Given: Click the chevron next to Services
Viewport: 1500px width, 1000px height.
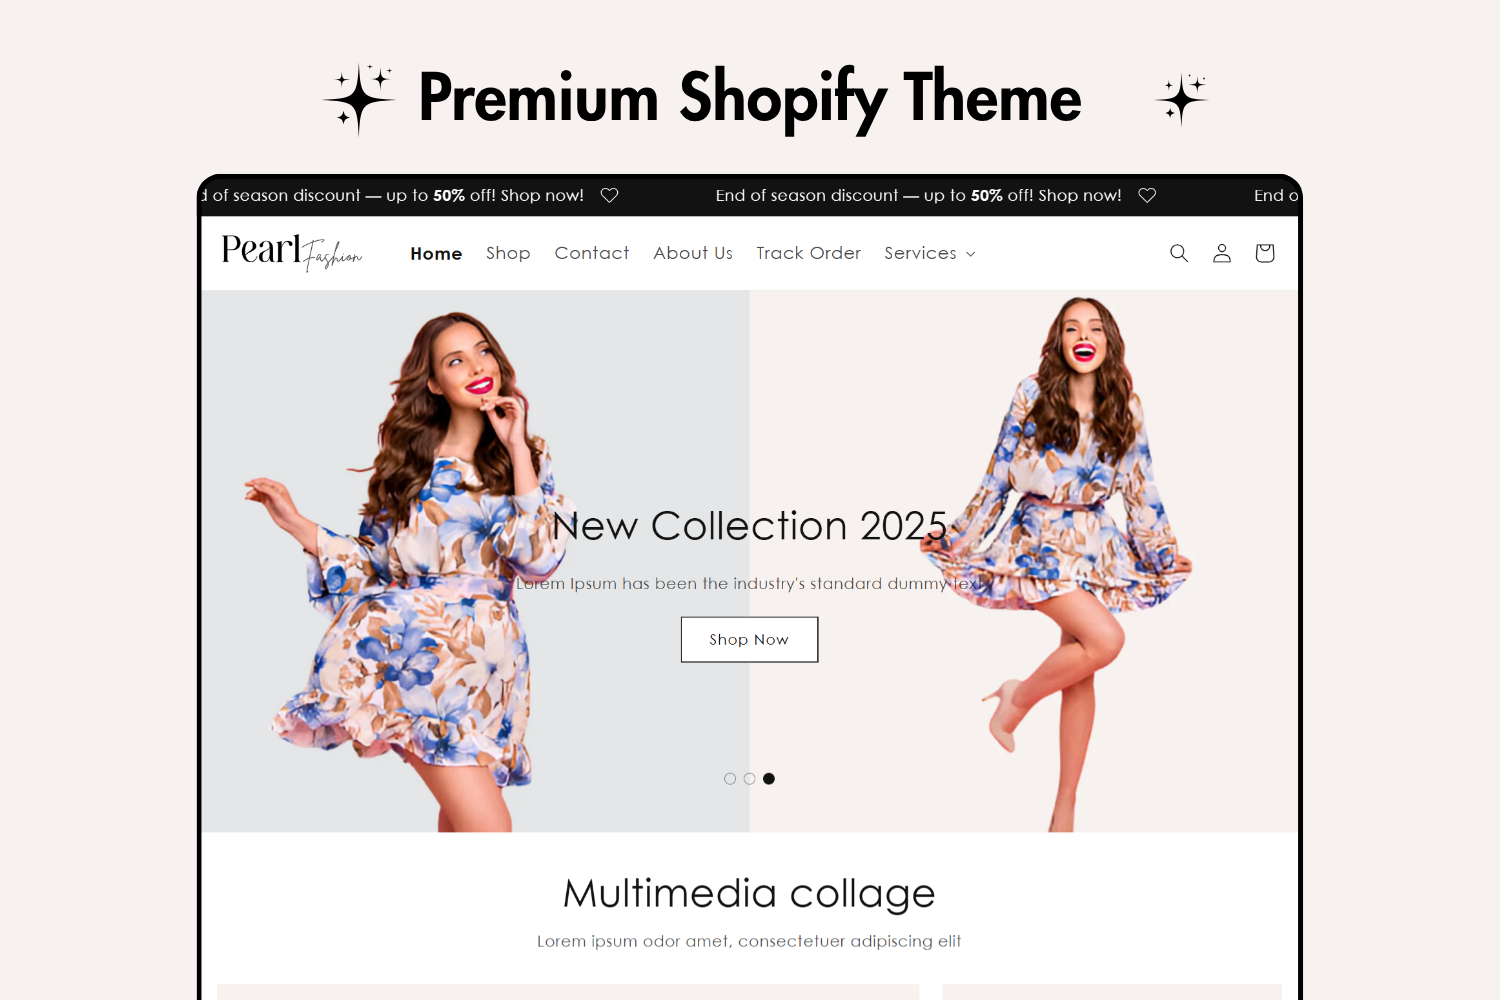Looking at the screenshot, I should (970, 254).
